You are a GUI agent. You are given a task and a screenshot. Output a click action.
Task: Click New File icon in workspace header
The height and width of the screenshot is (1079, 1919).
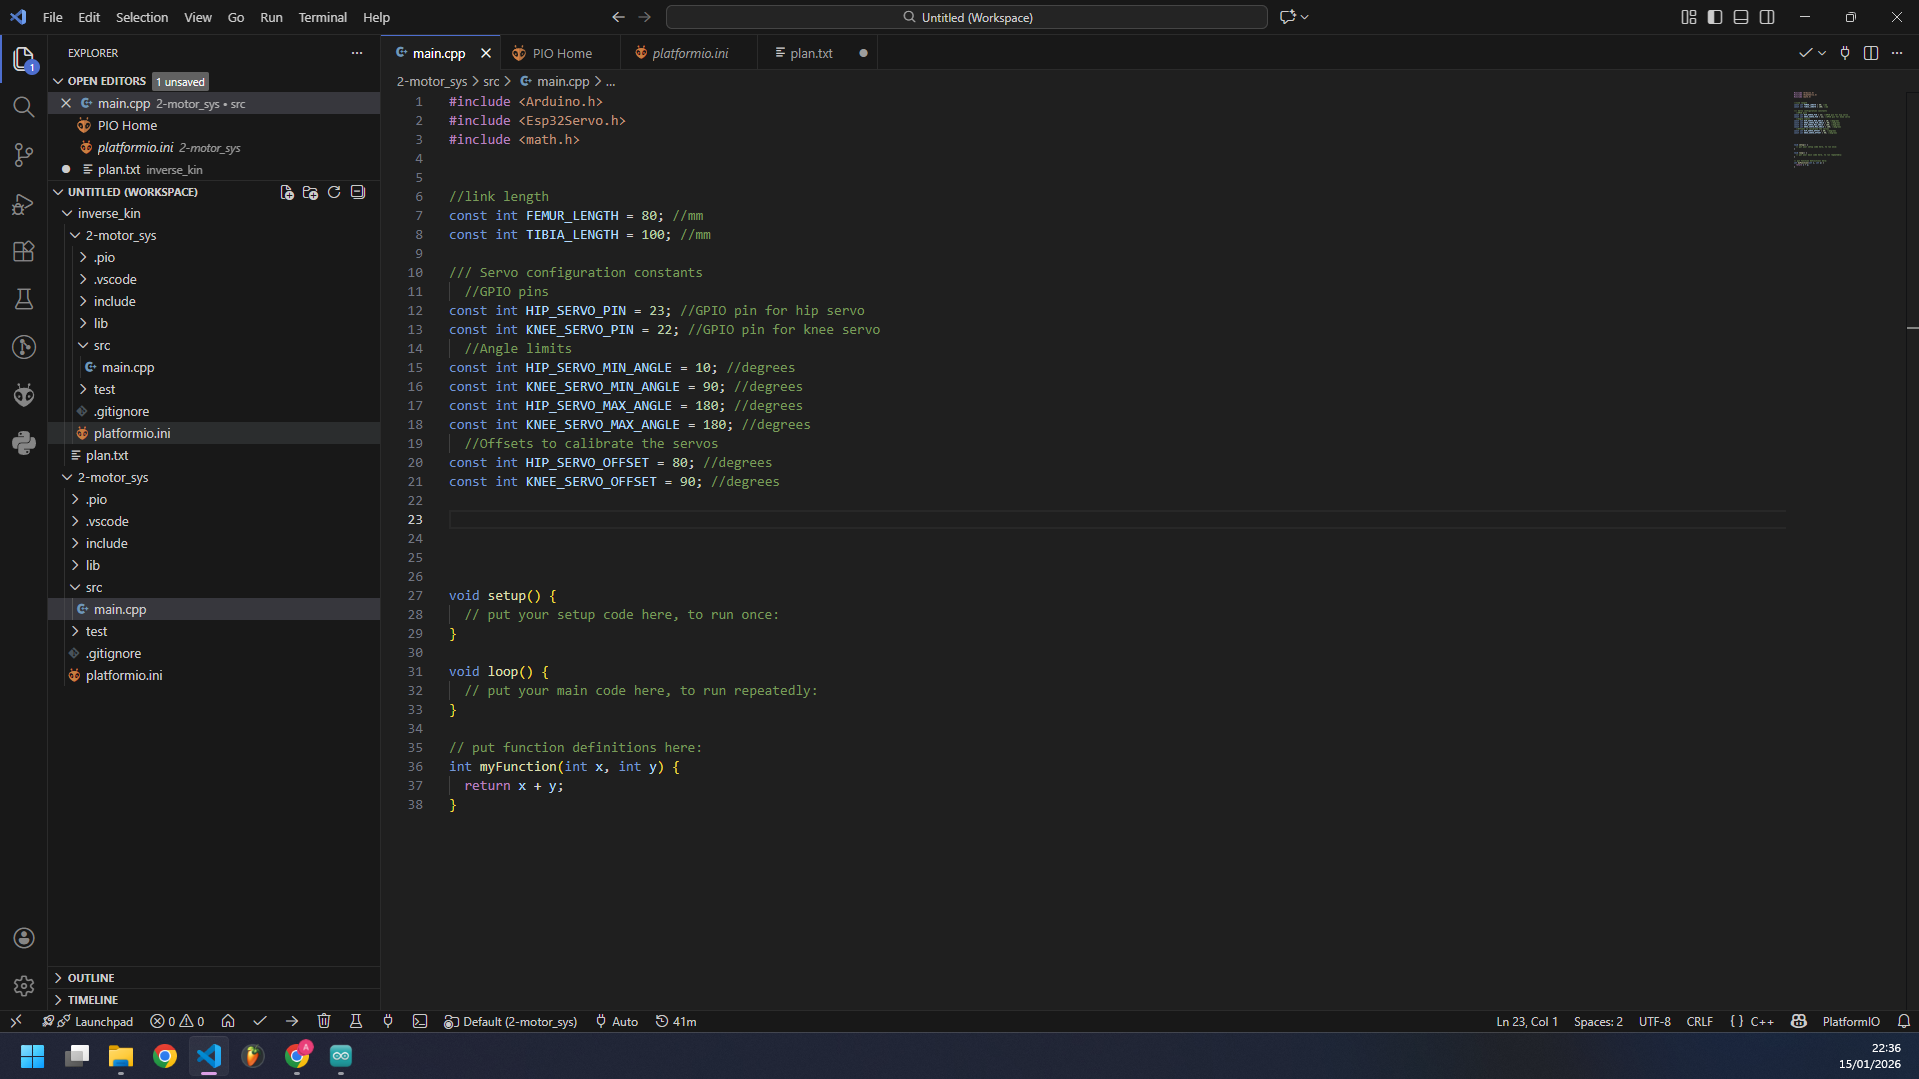click(x=287, y=192)
